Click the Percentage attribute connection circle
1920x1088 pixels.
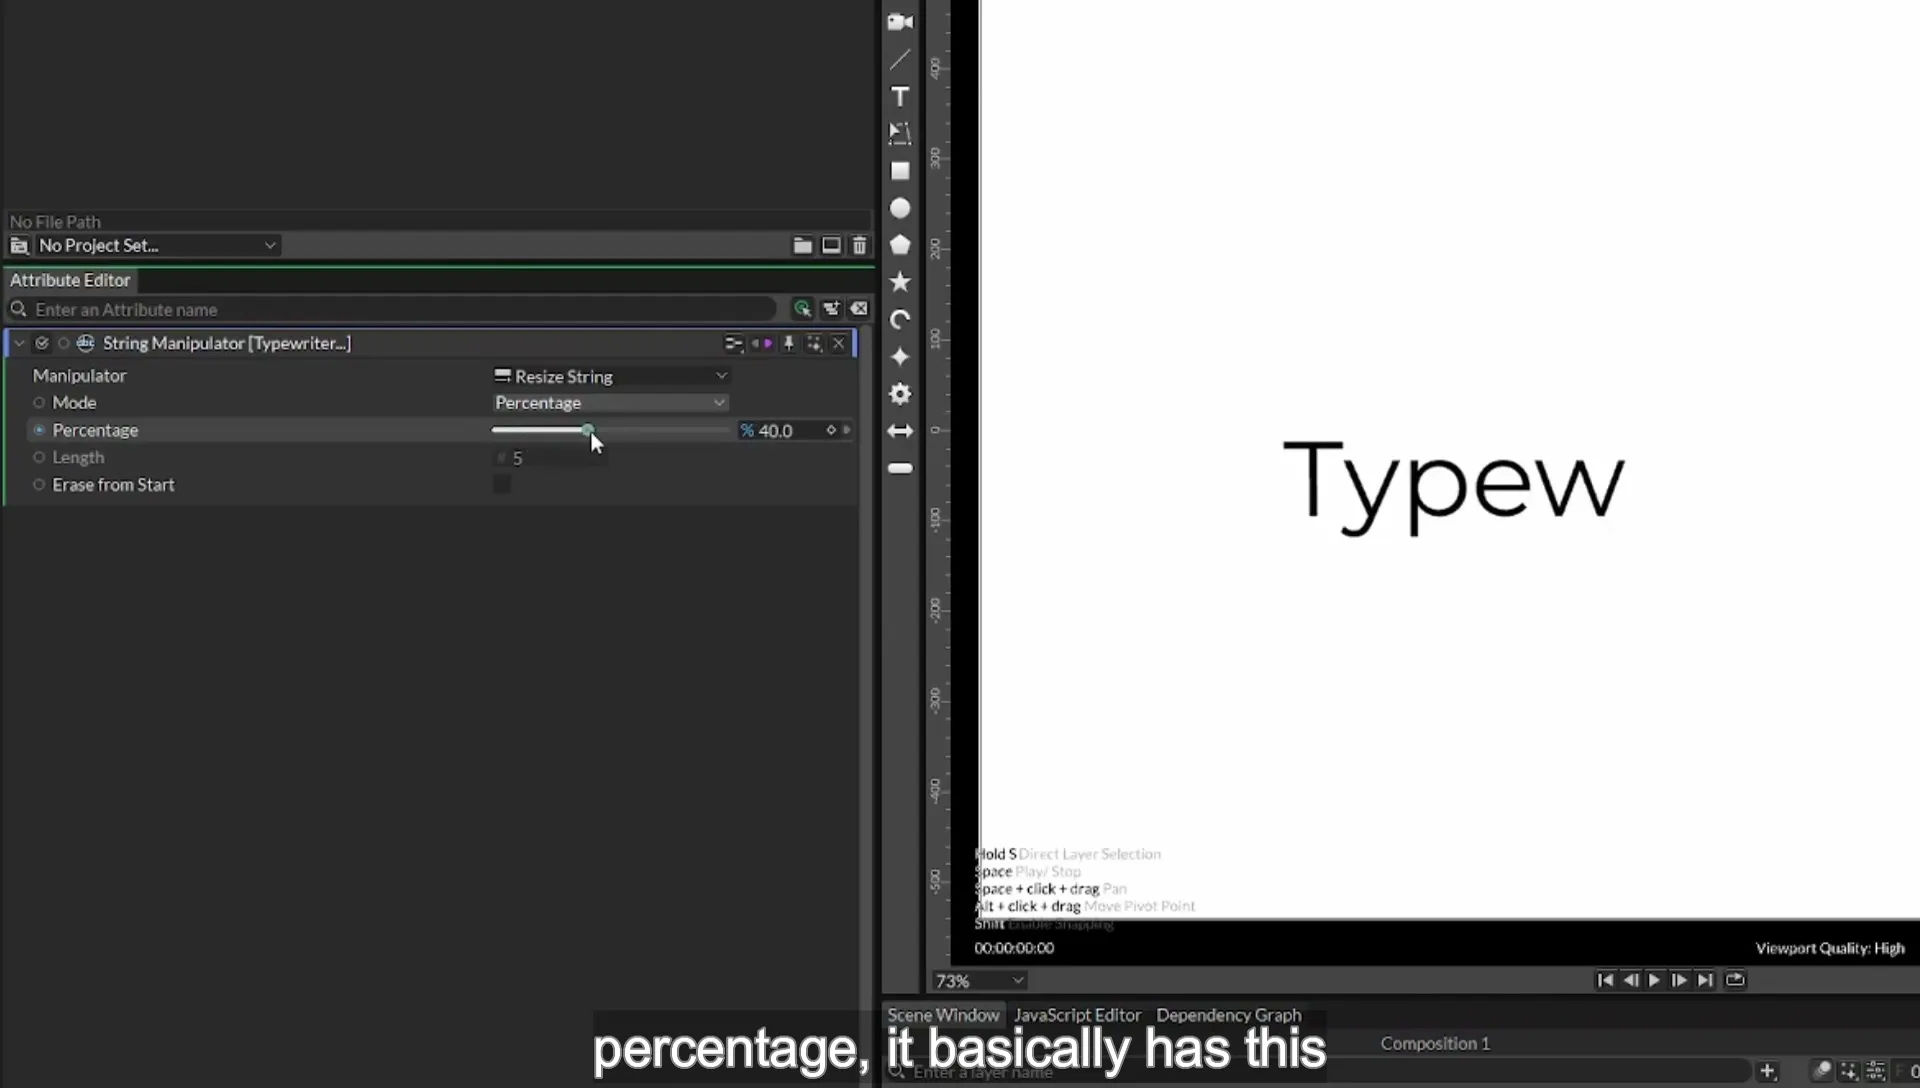coord(39,430)
